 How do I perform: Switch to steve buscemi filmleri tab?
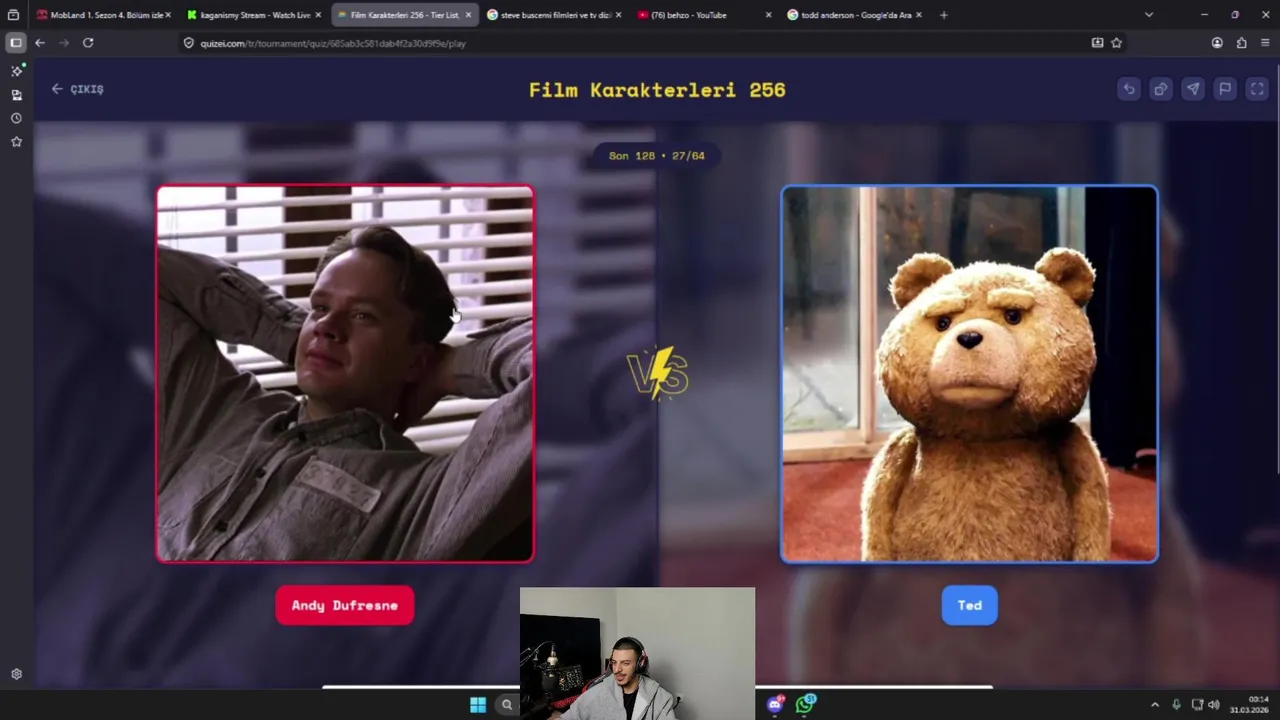point(554,15)
